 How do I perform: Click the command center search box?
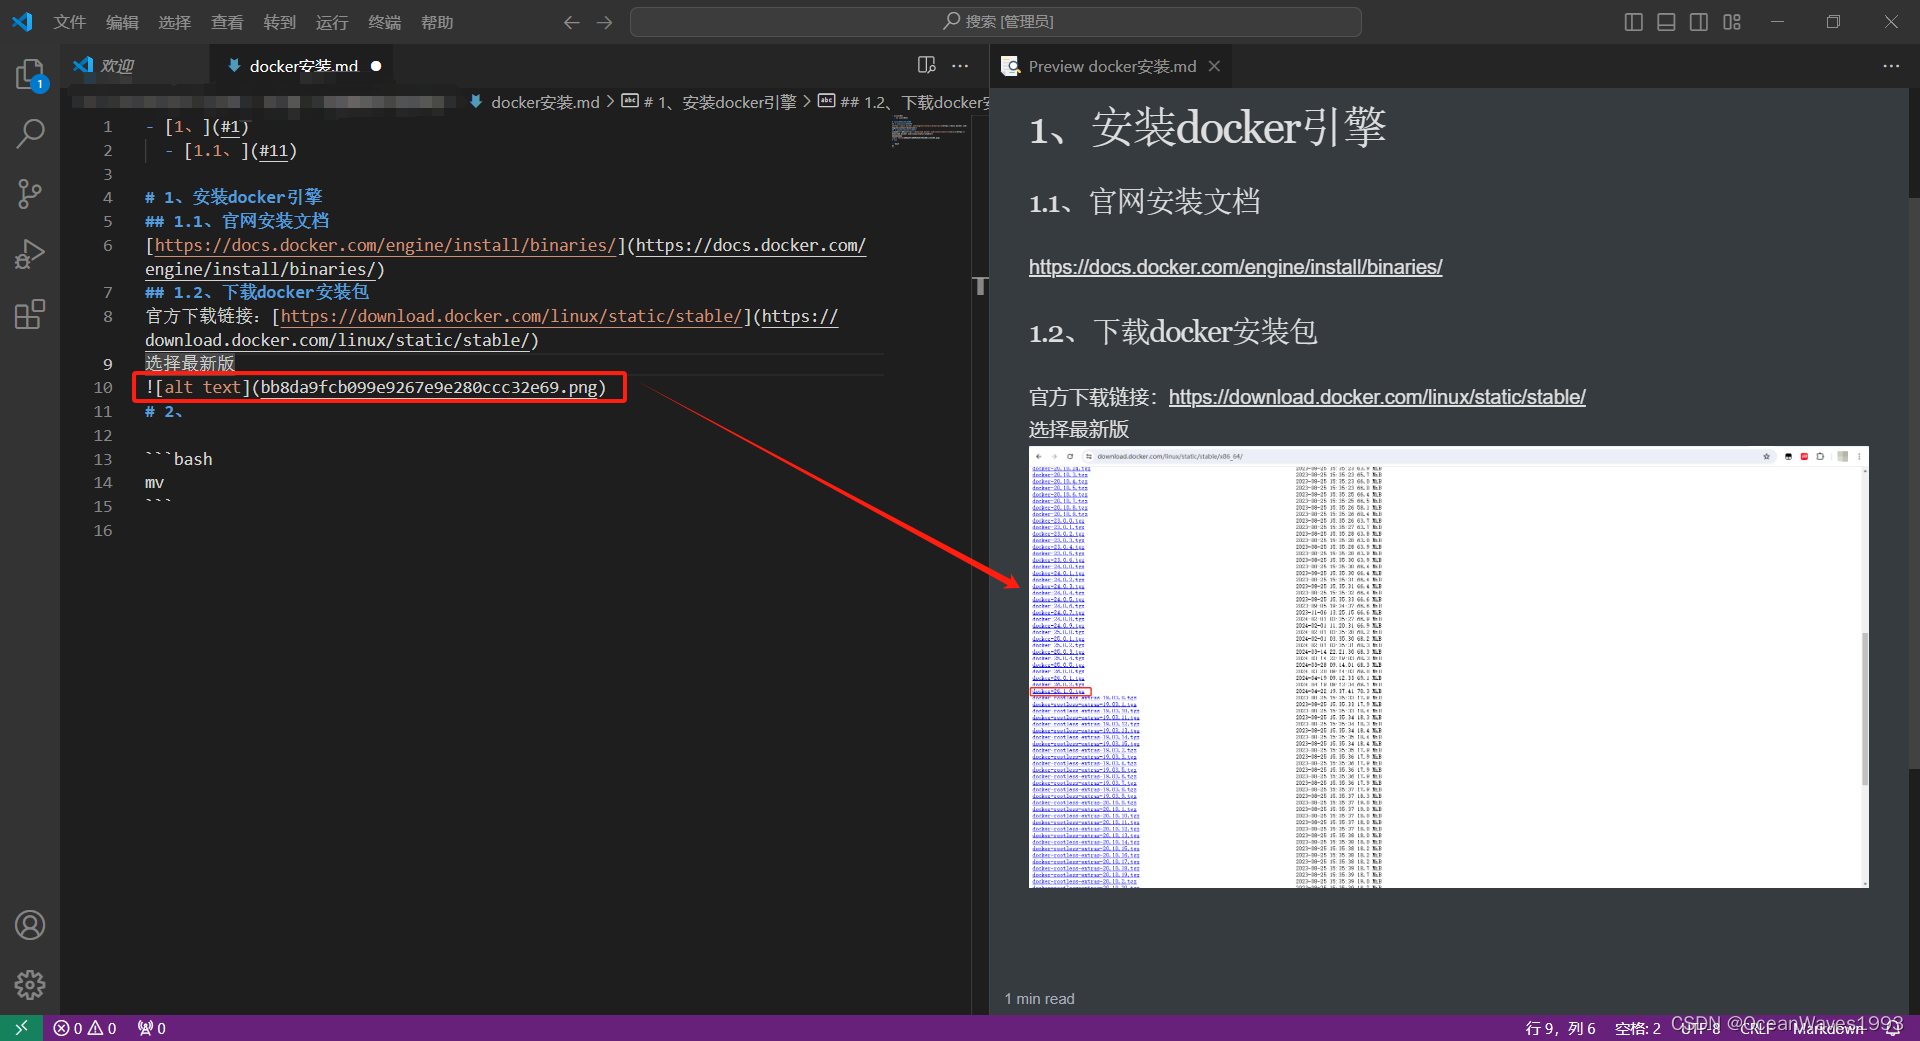coord(996,22)
